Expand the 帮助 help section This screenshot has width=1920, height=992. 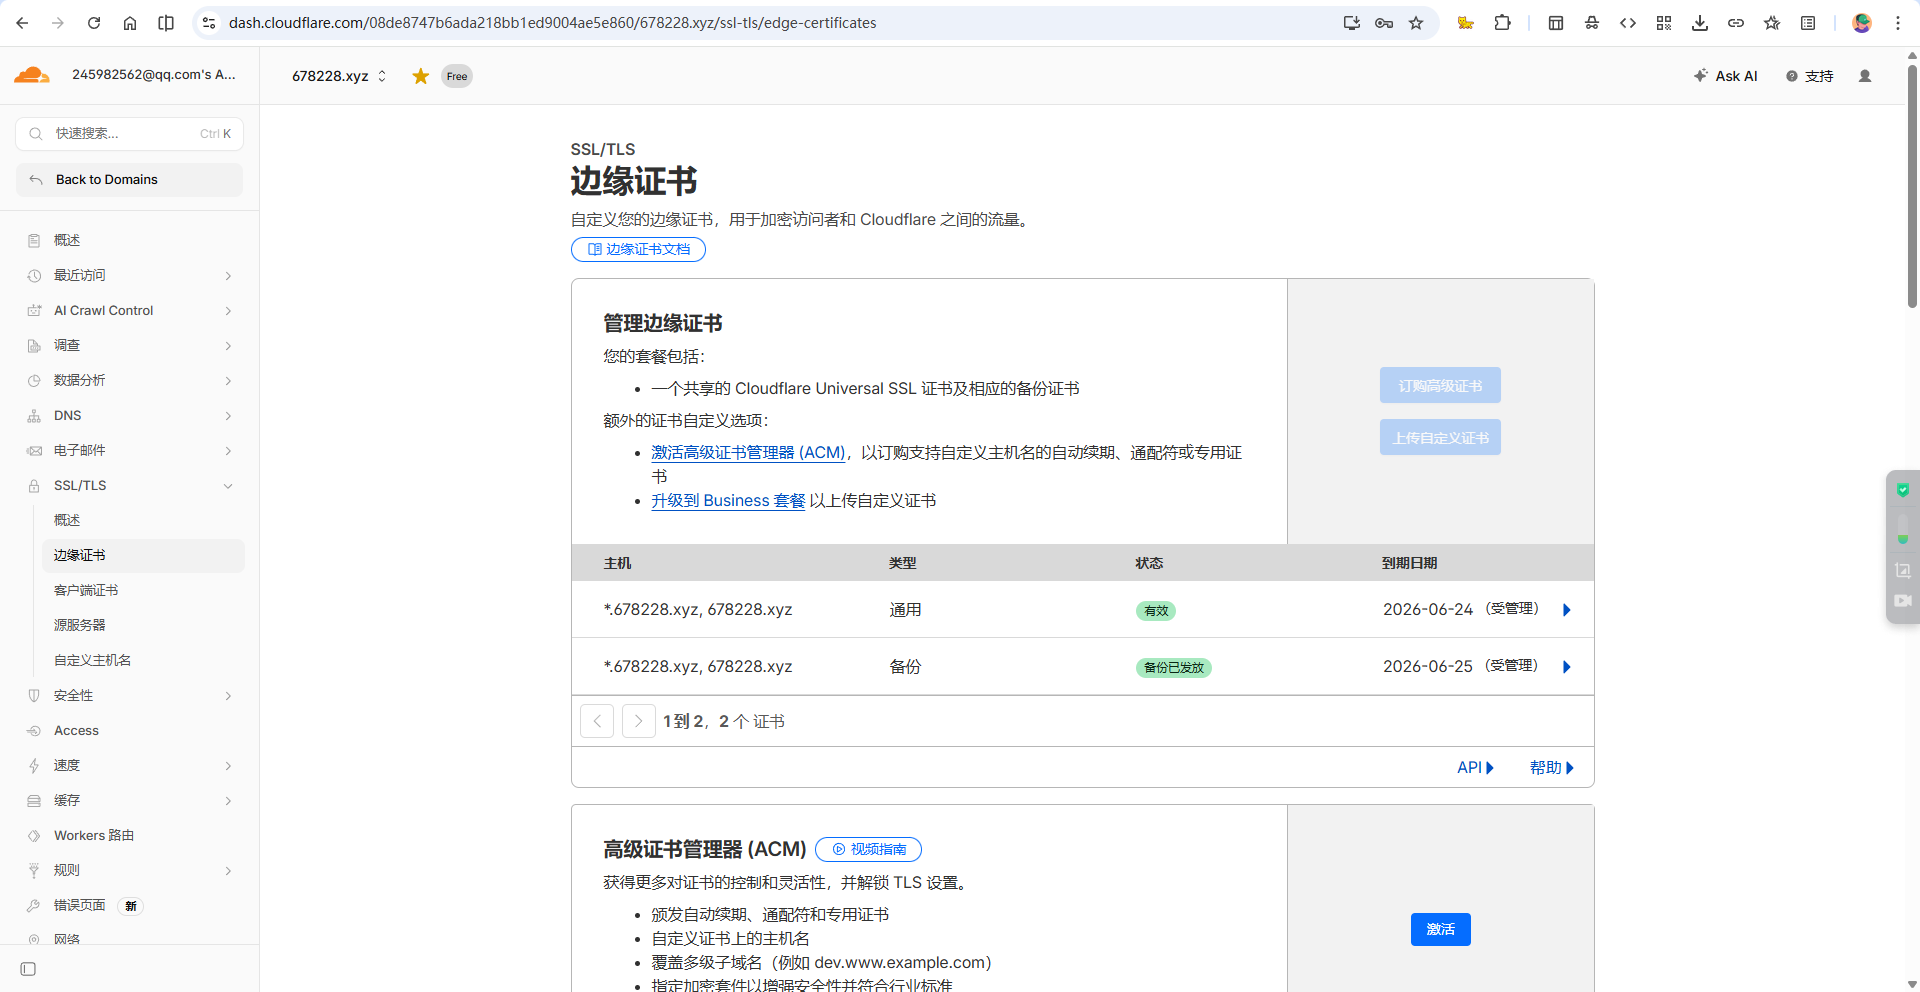(1552, 768)
